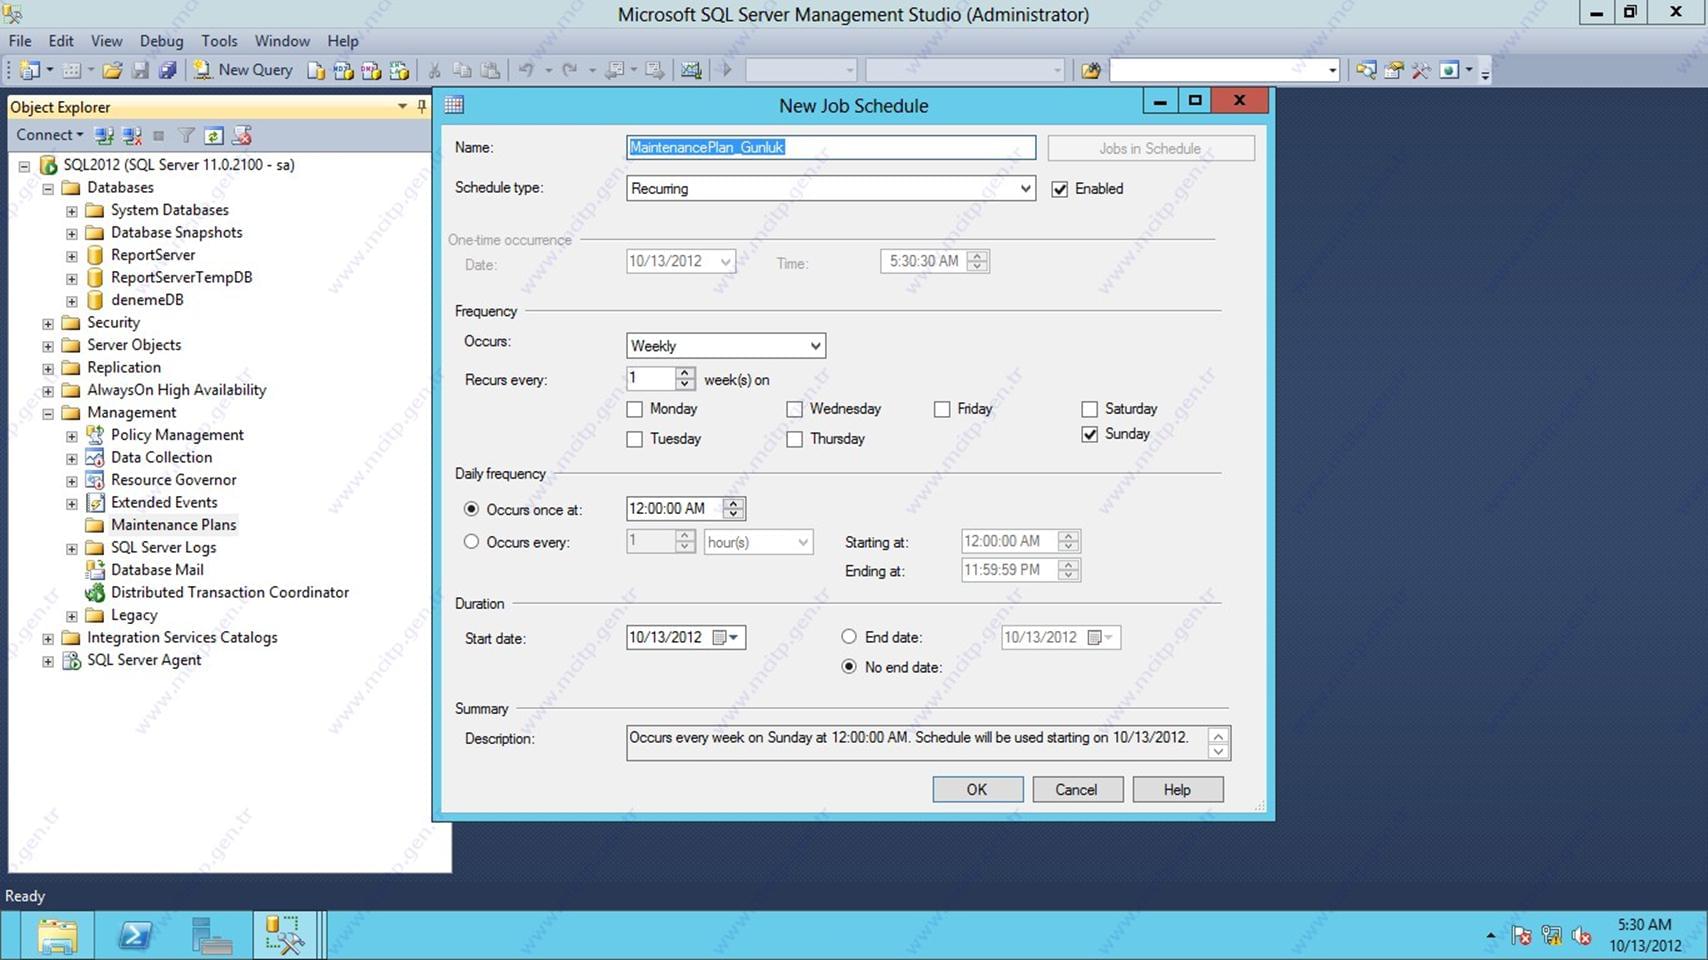Screen dimensions: 1708x960
Task: Open the Toolbox wrench icon
Action: pos(1421,70)
